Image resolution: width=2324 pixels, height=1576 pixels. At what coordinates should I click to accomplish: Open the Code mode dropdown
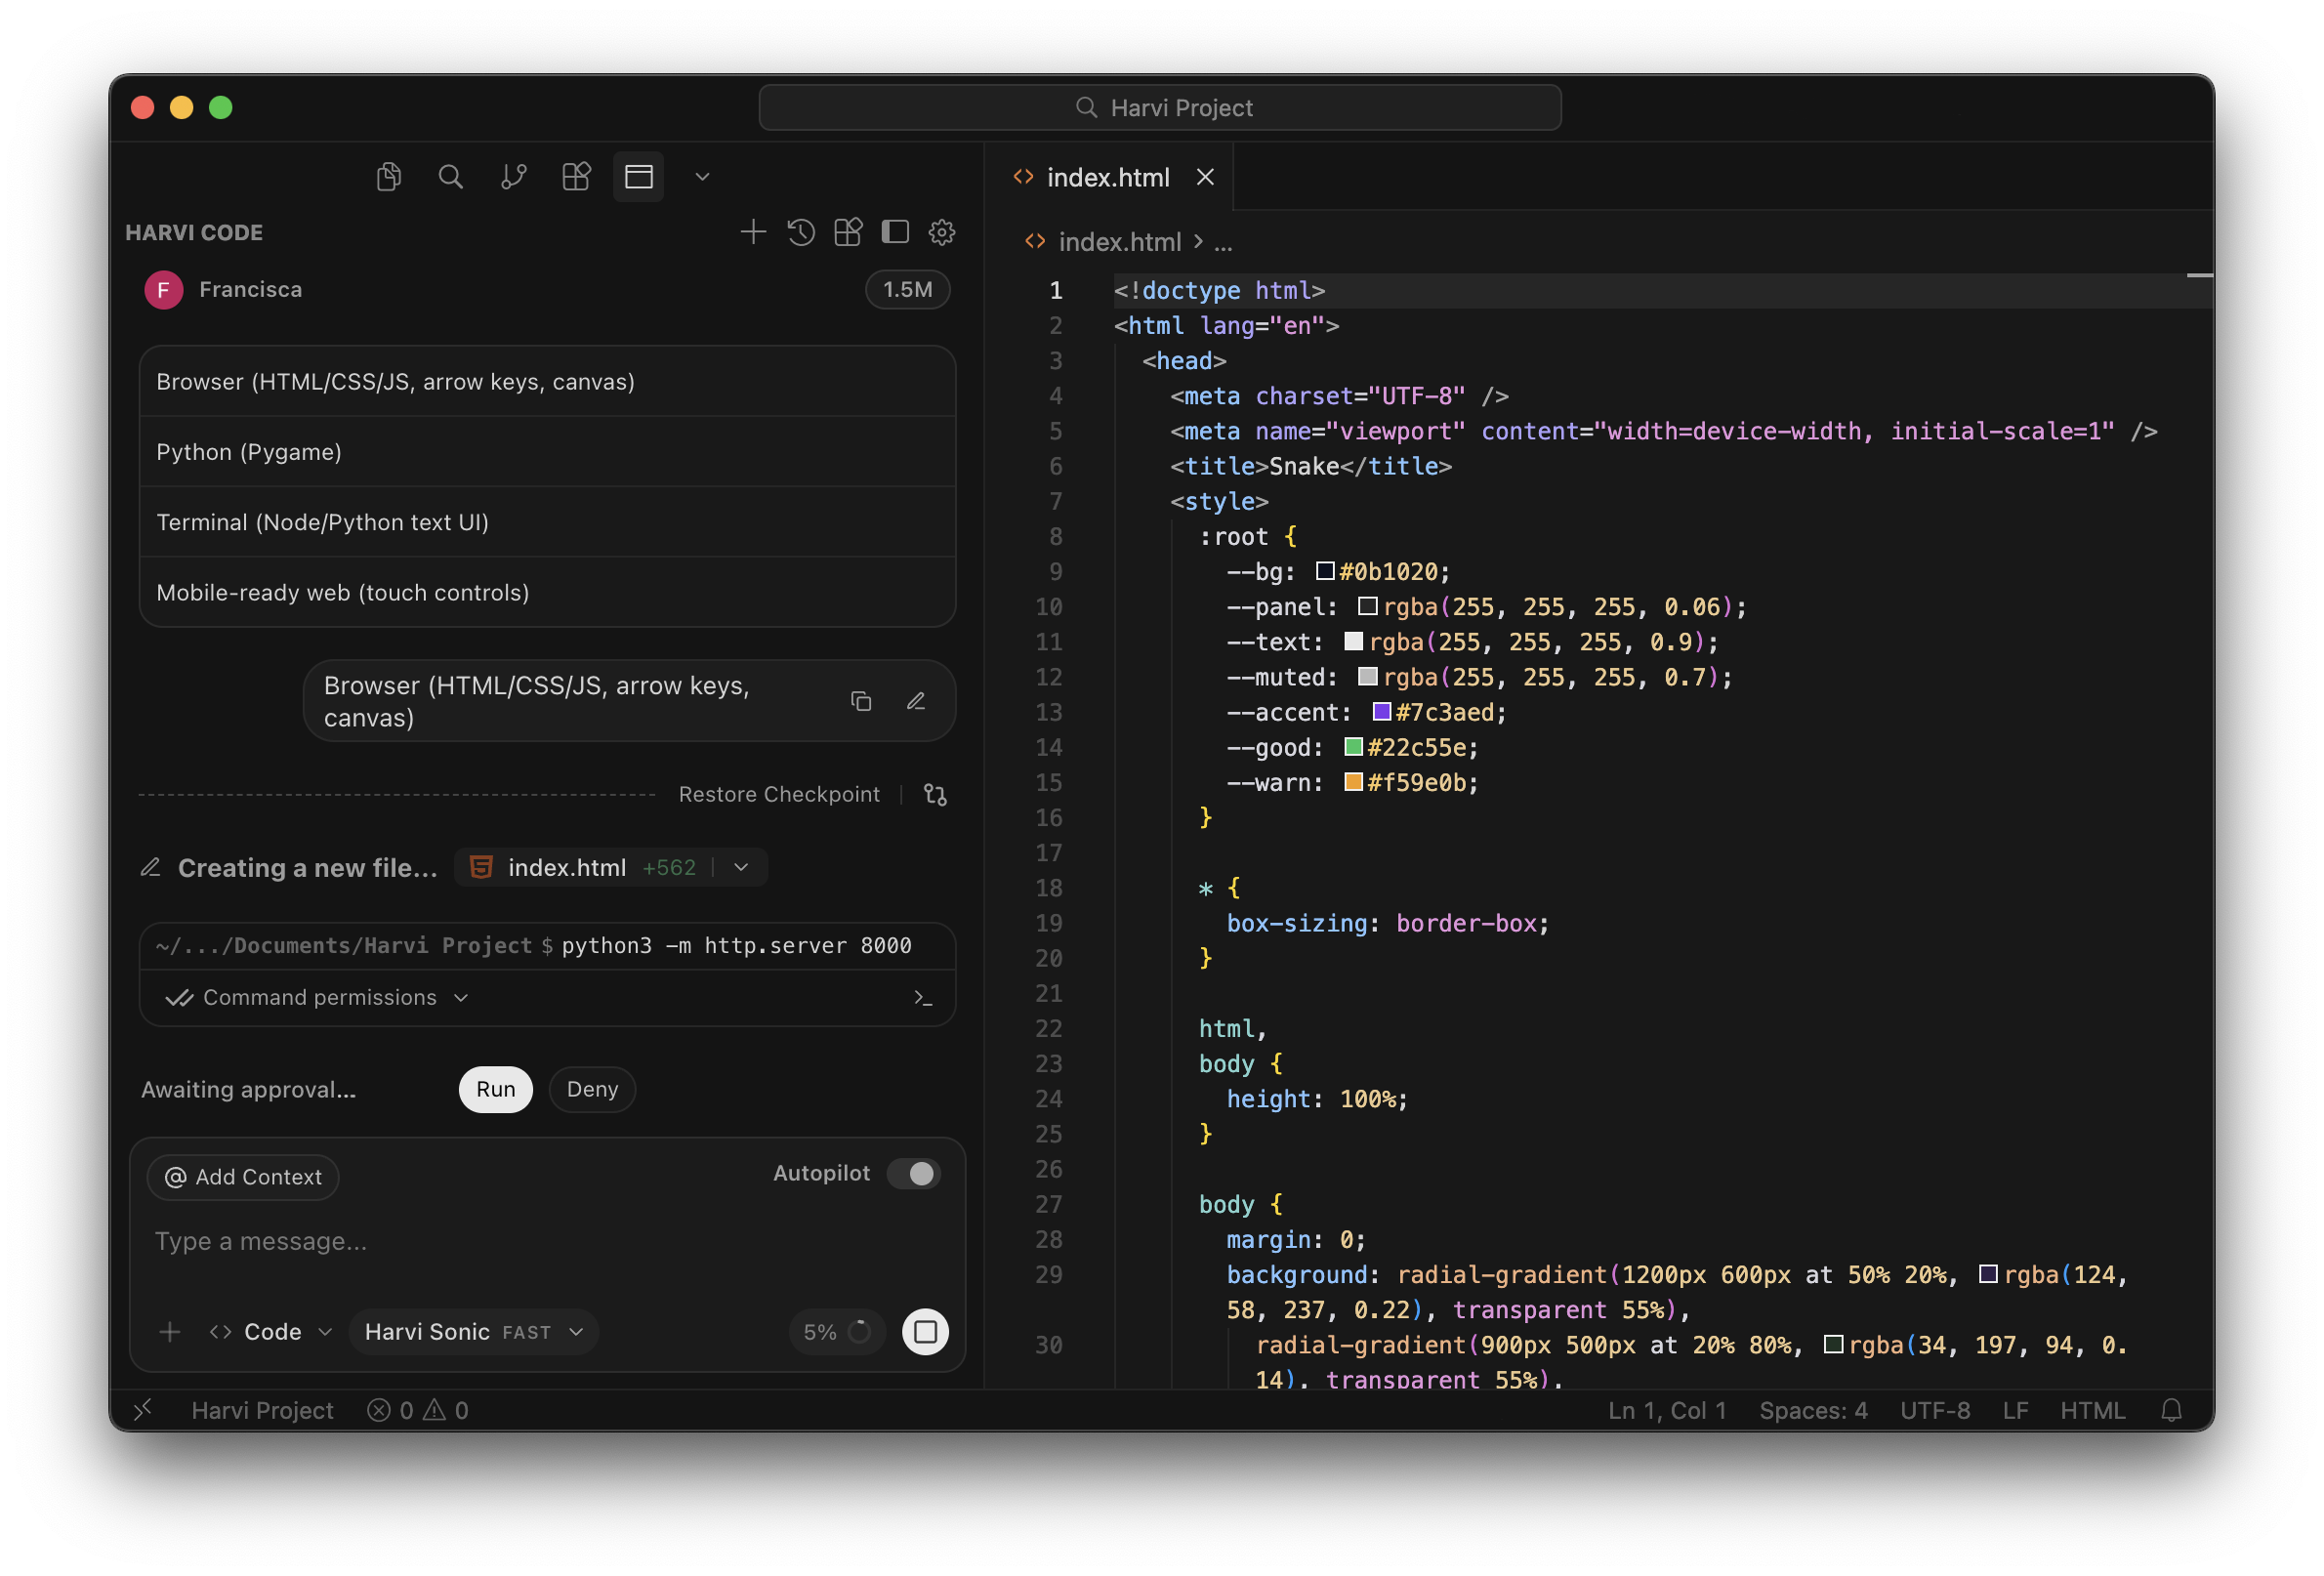tap(270, 1332)
